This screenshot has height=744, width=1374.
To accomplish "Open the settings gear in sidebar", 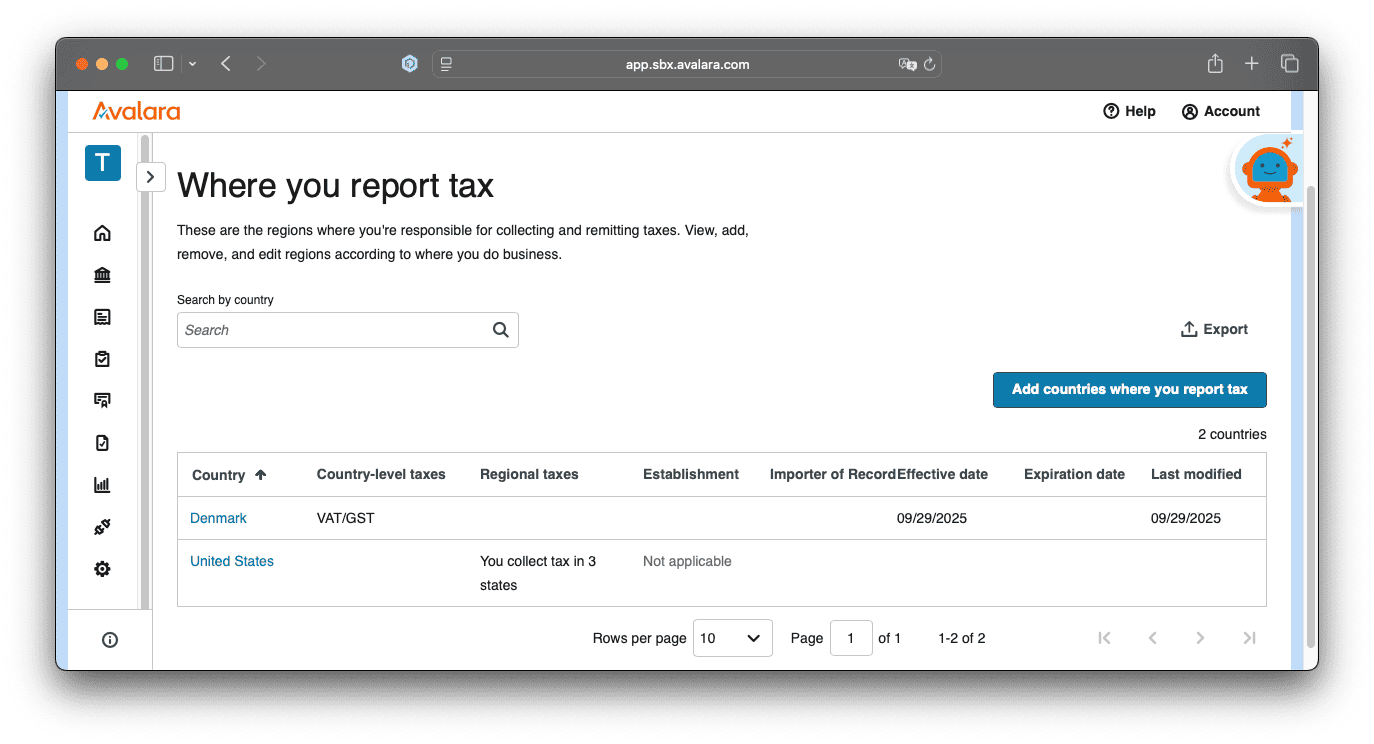I will point(102,569).
